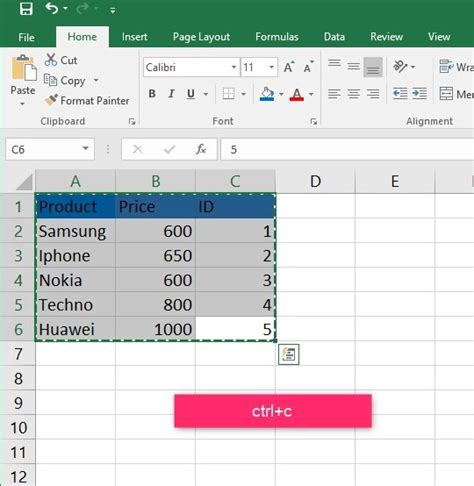Open the Borders dropdown arrow
The height and width of the screenshot is (486, 474).
[x=244, y=94]
